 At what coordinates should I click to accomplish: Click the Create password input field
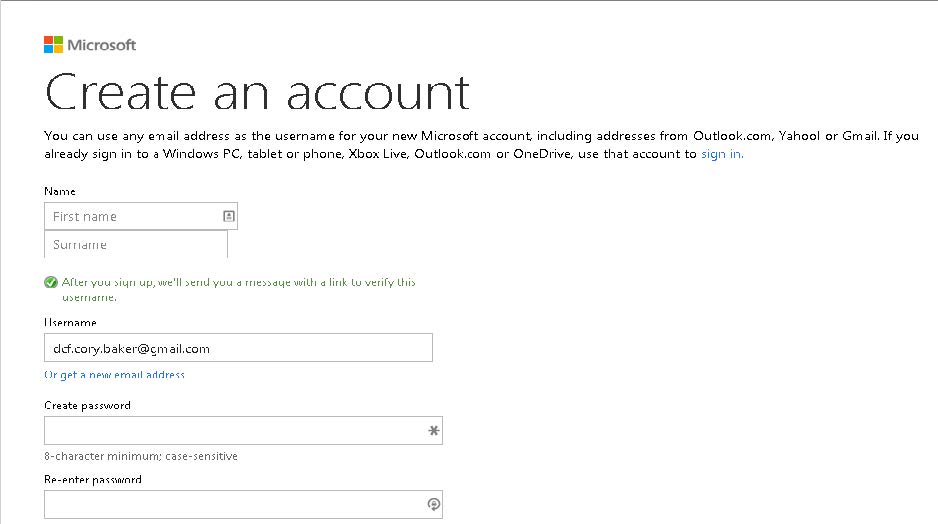[x=243, y=431]
